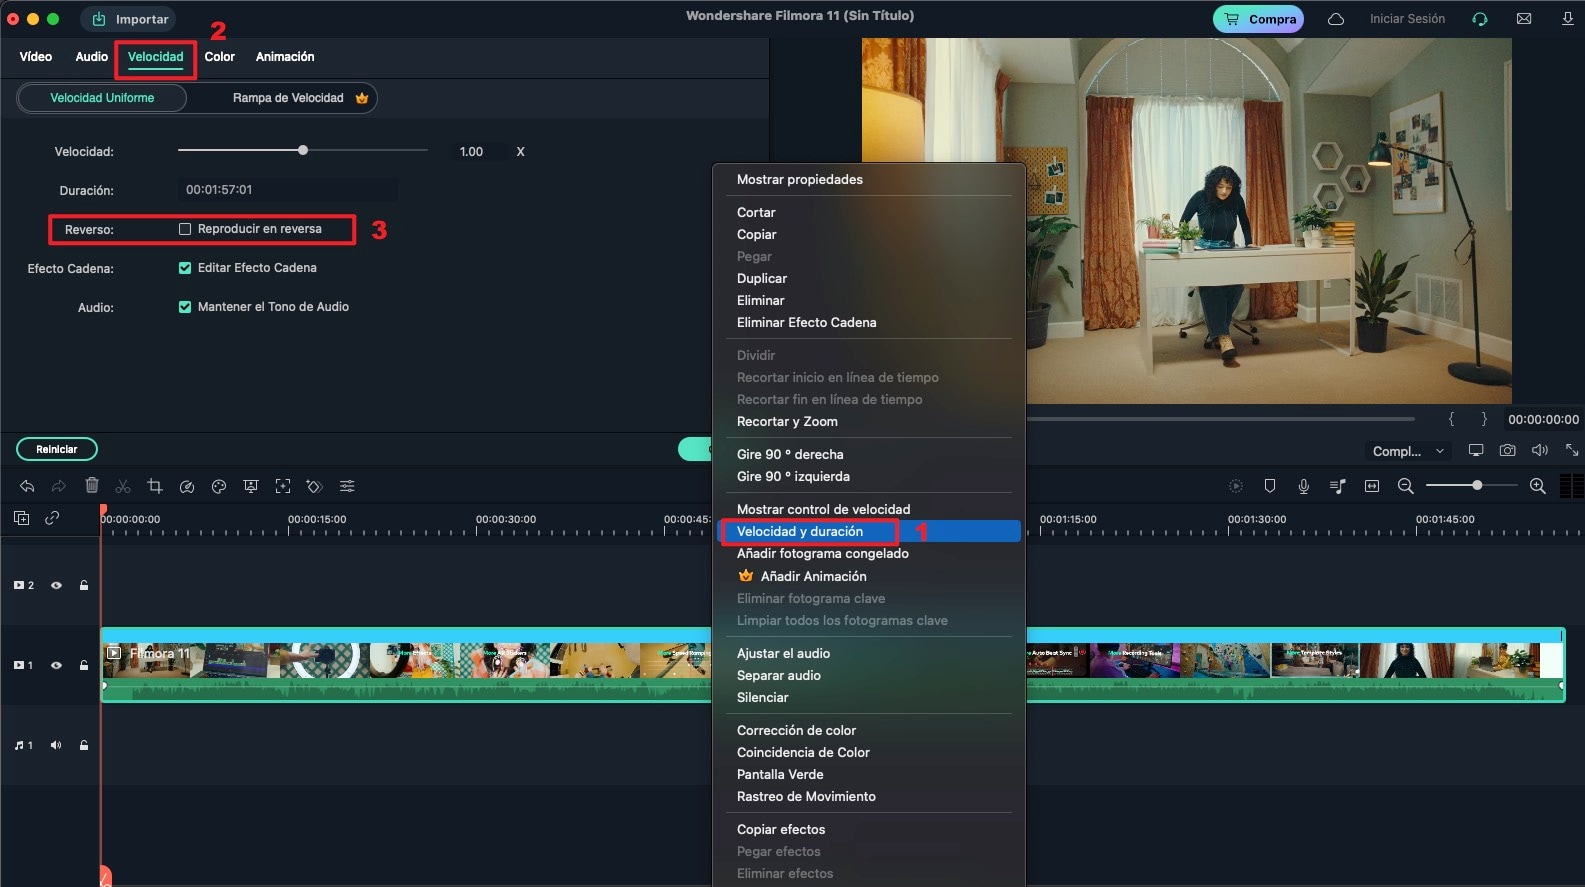Undo the last action in timeline toolbar

[x=27, y=486]
